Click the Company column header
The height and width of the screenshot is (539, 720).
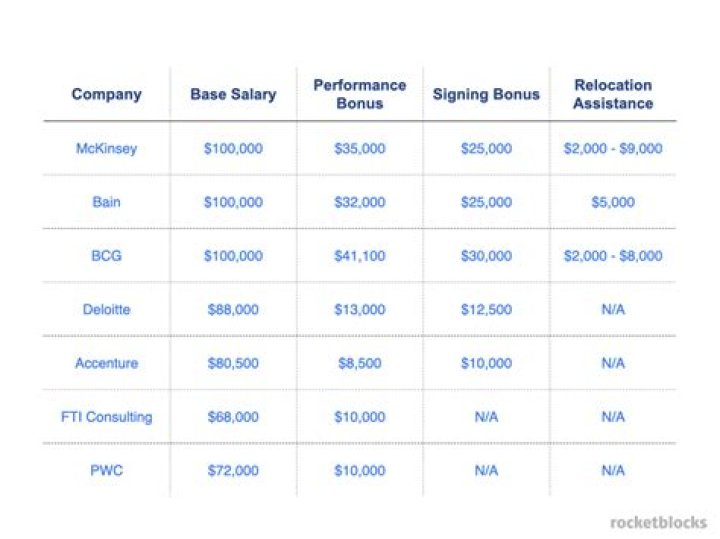(106, 95)
